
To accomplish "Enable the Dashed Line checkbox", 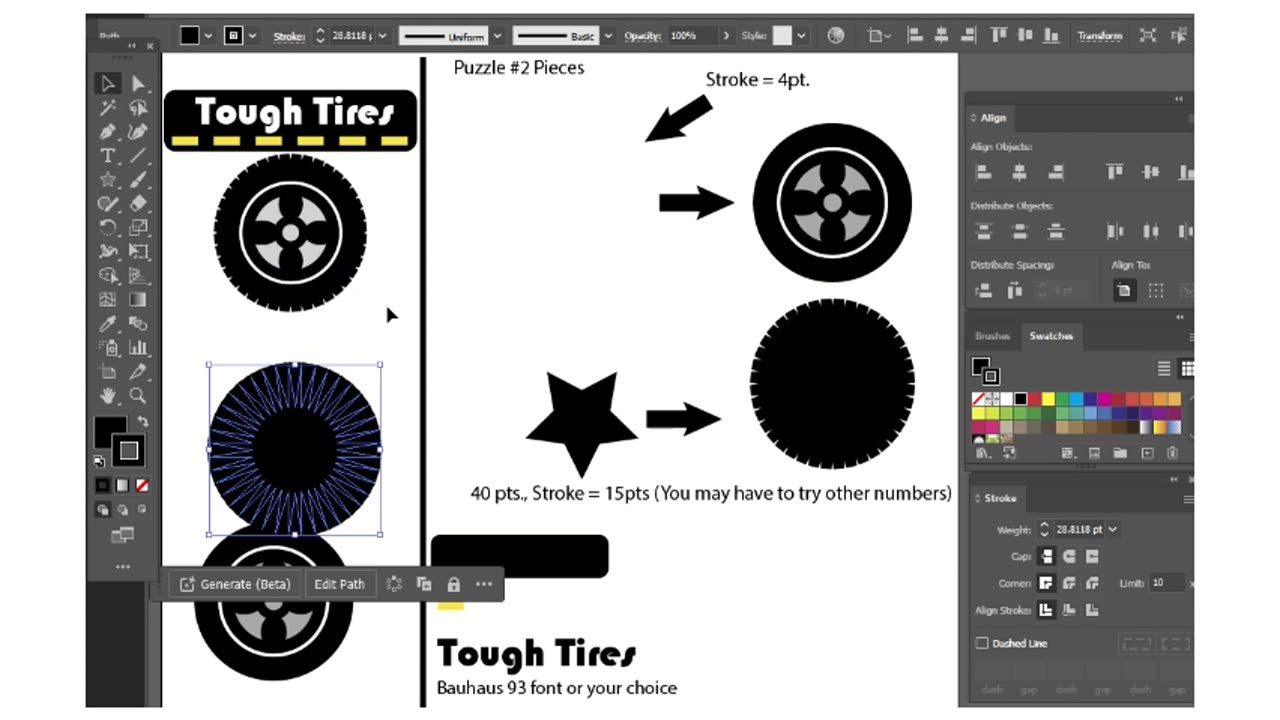I will point(982,644).
